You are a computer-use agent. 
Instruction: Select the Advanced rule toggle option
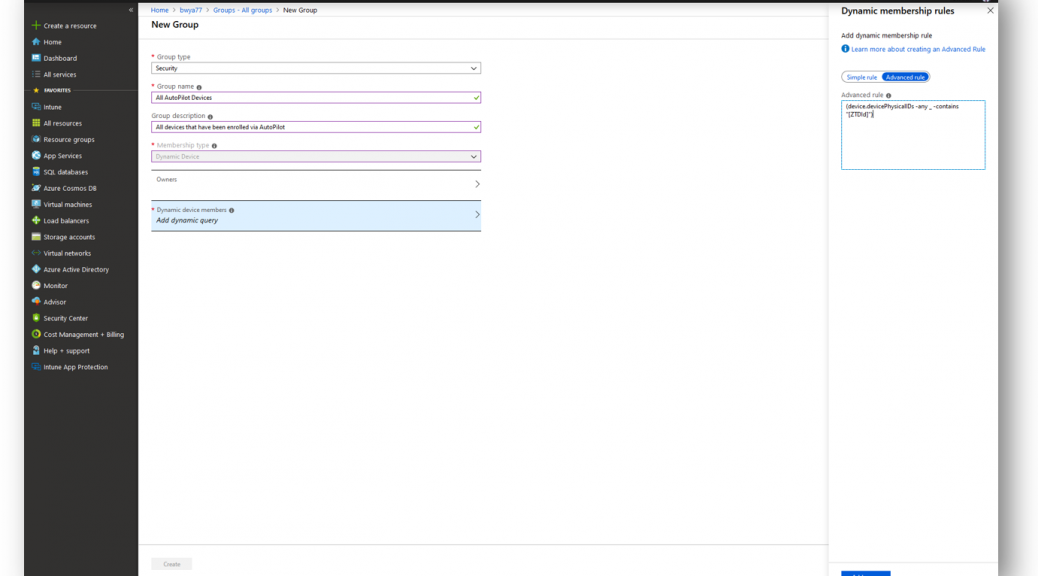pos(905,77)
